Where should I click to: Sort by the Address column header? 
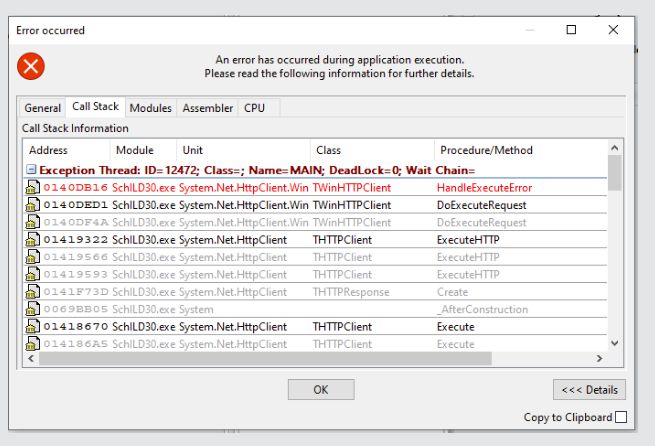point(67,150)
